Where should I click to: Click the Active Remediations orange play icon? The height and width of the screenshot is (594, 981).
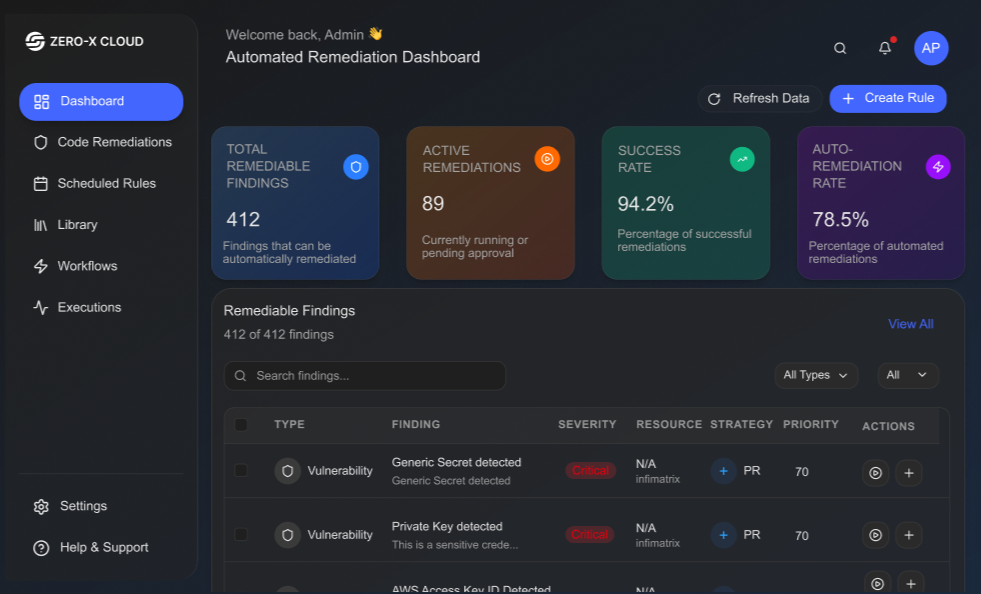tap(546, 158)
